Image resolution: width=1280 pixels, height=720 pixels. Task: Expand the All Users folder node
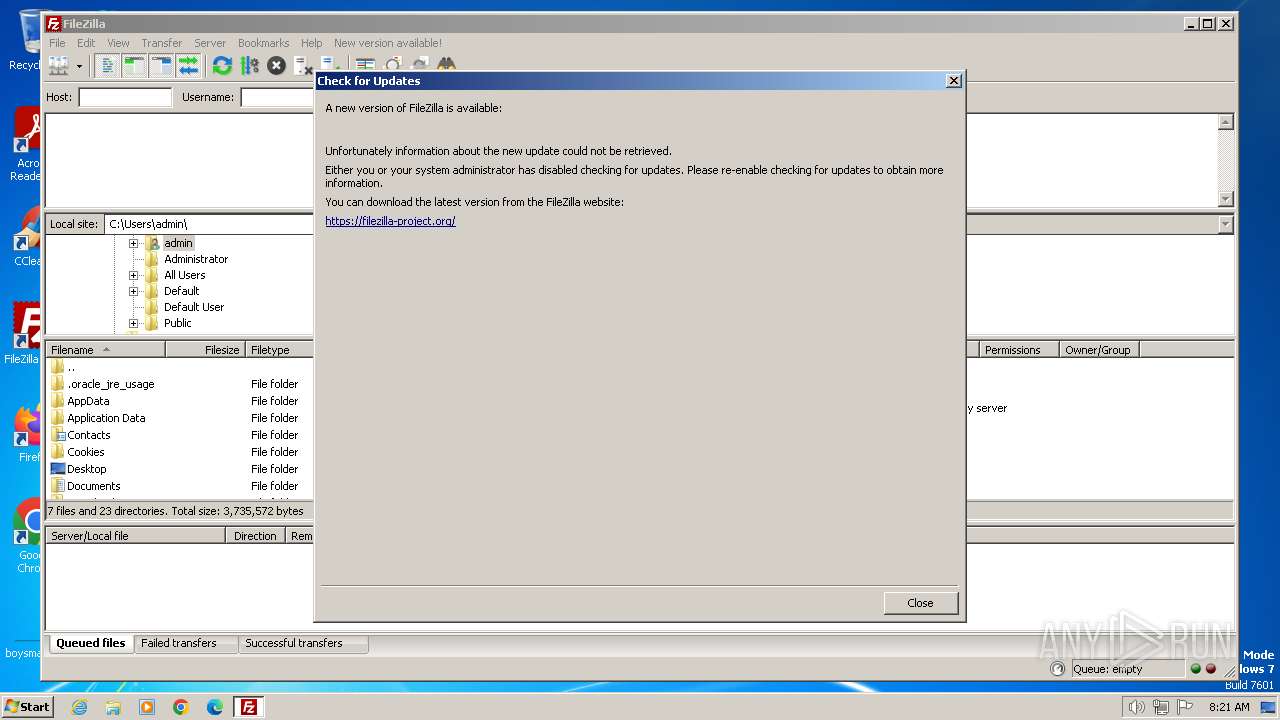click(133, 275)
